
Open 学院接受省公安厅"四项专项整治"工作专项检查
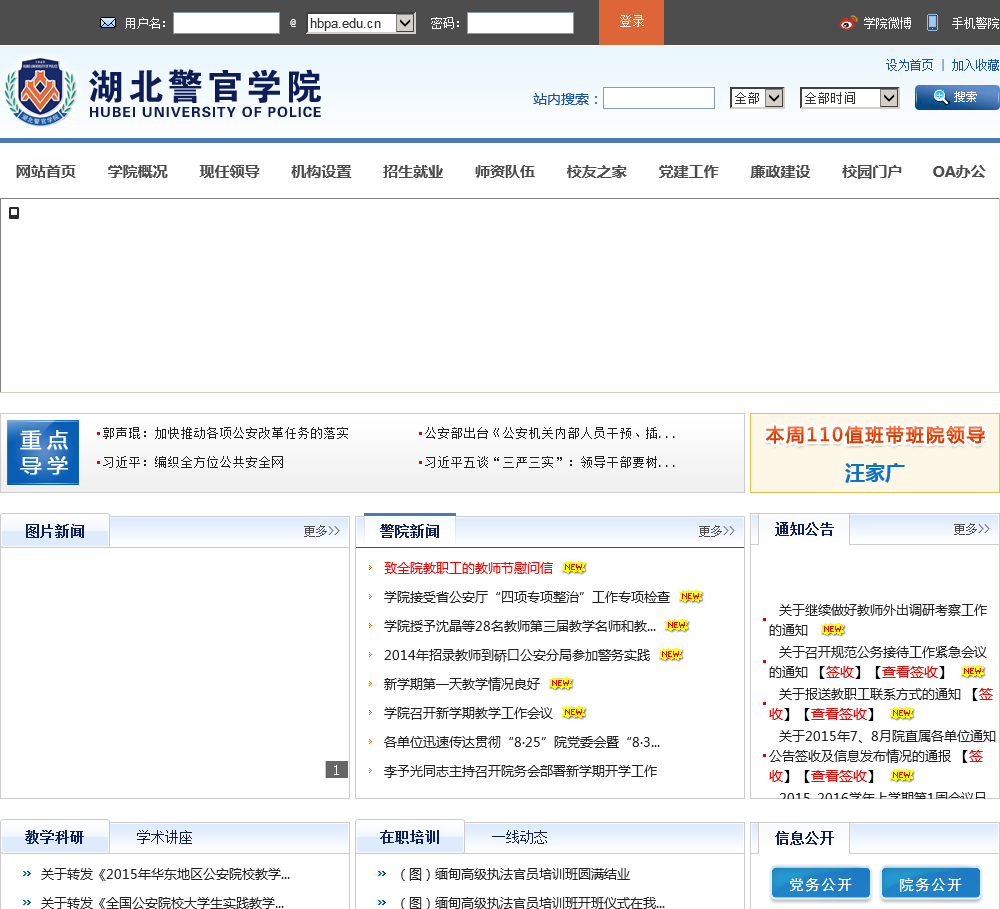[527, 596]
